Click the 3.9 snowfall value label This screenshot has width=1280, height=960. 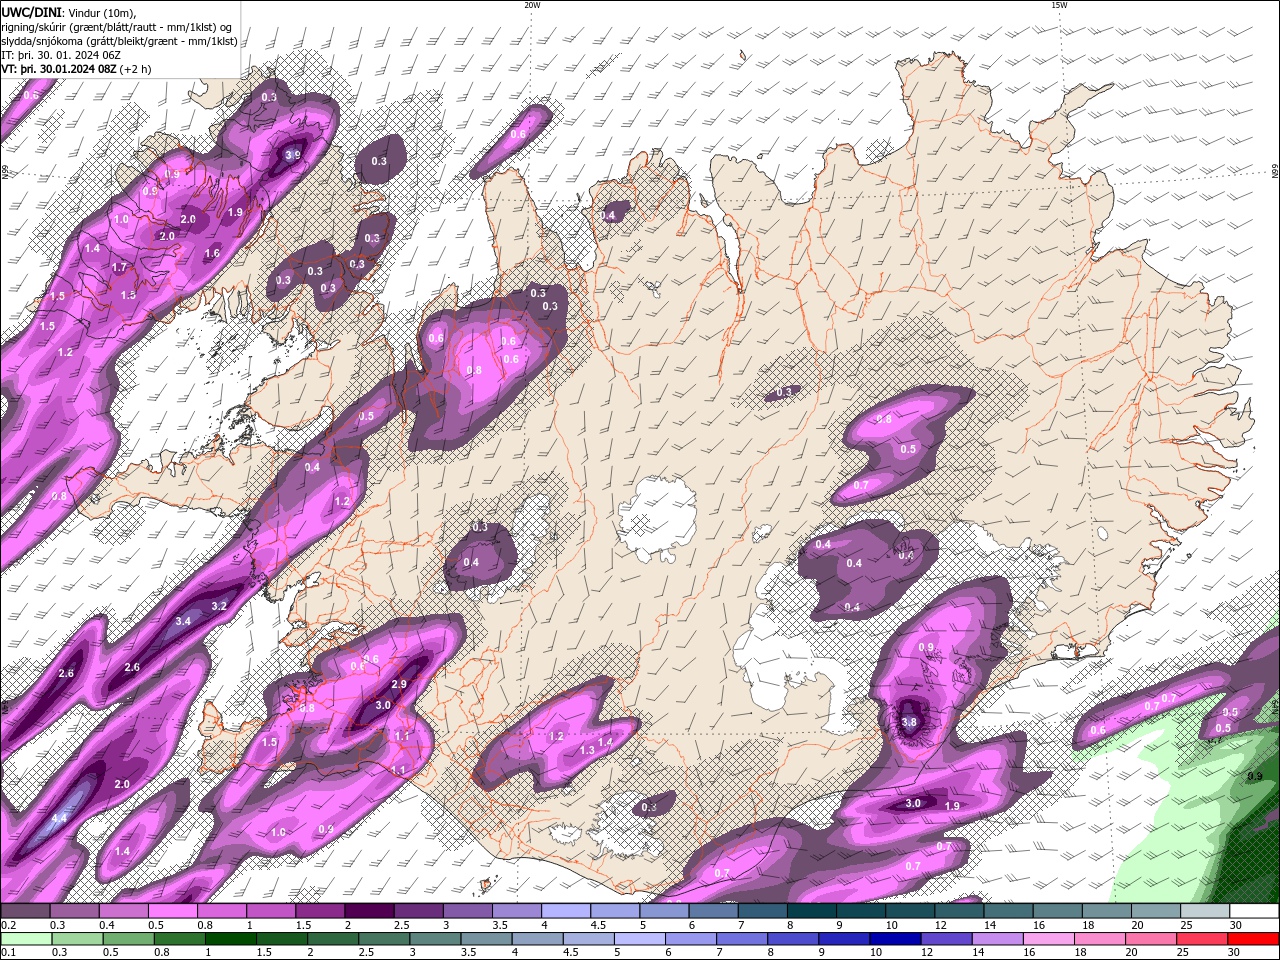coord(293,155)
